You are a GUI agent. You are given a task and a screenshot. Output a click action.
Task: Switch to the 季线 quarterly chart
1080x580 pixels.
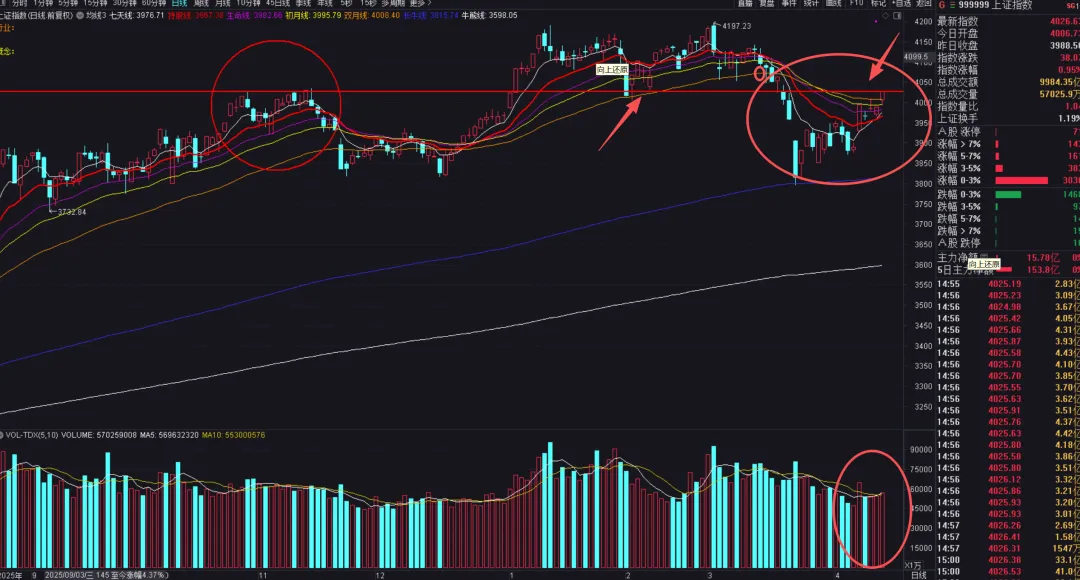303,3
